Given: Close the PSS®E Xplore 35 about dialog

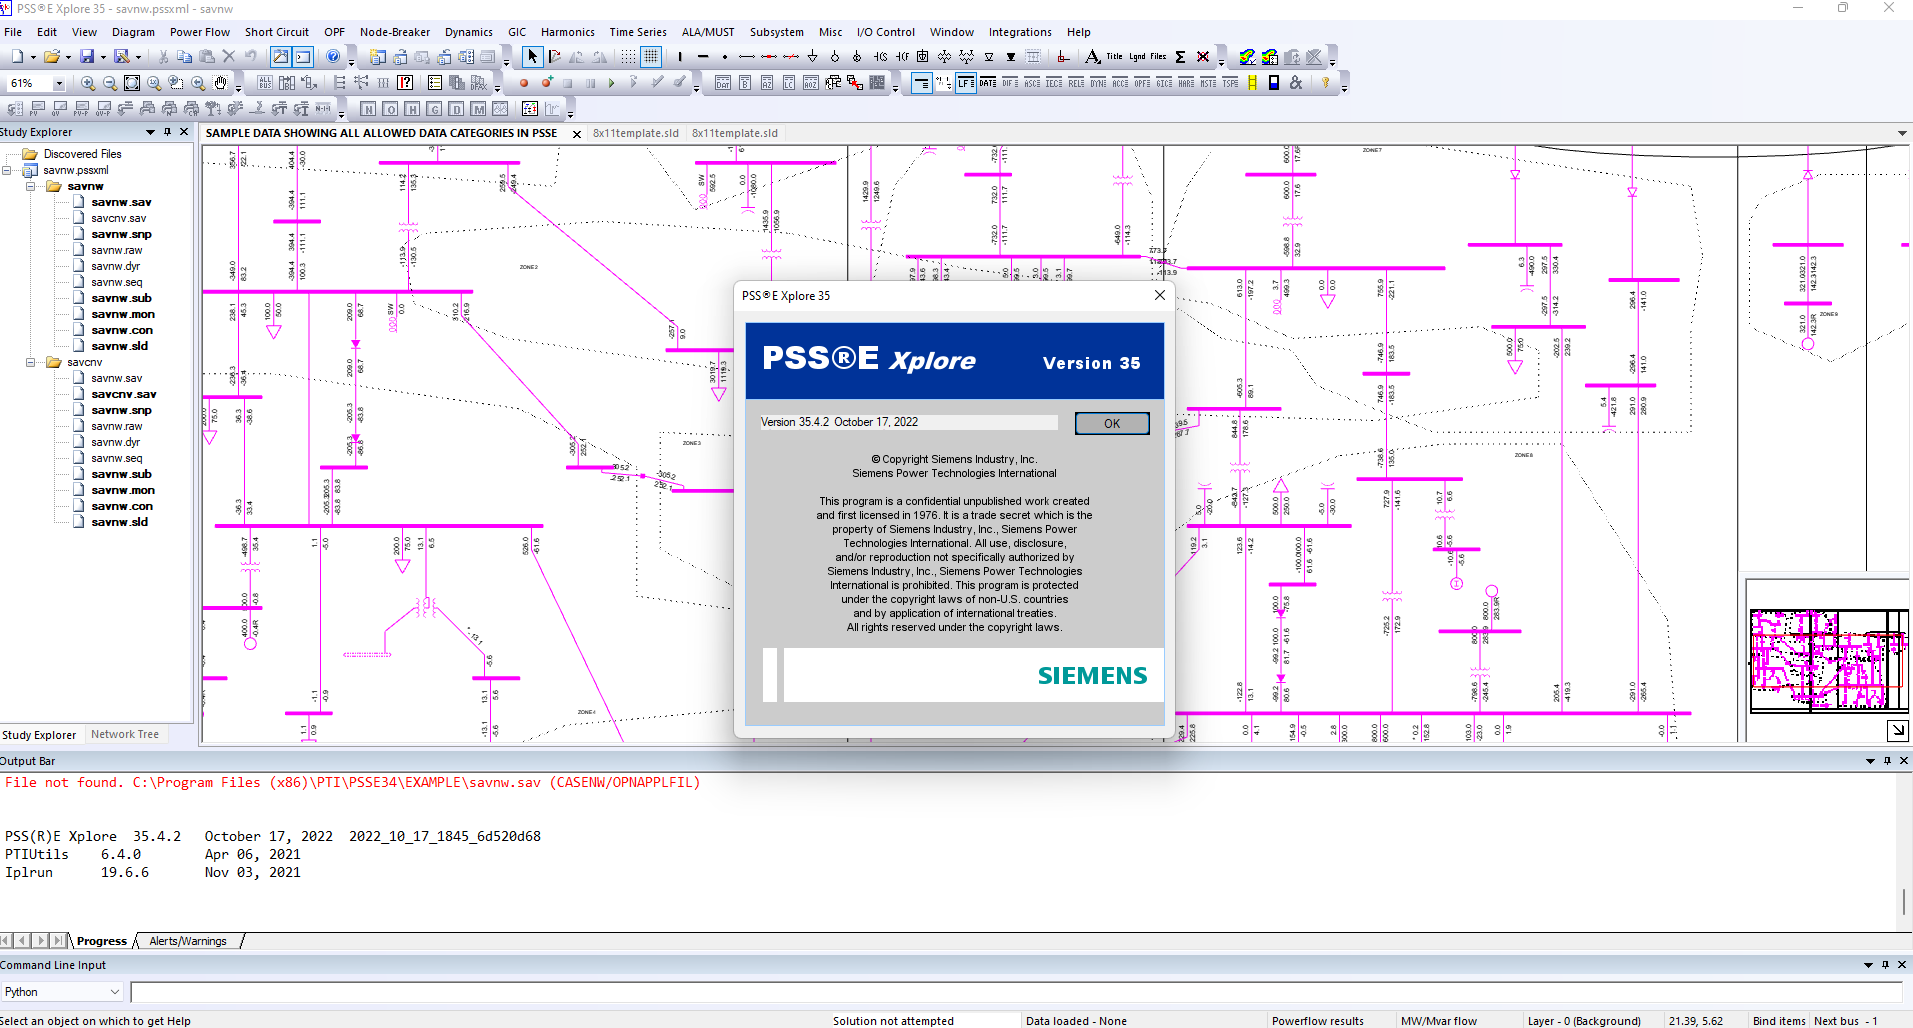Looking at the screenshot, I should pos(1160,295).
